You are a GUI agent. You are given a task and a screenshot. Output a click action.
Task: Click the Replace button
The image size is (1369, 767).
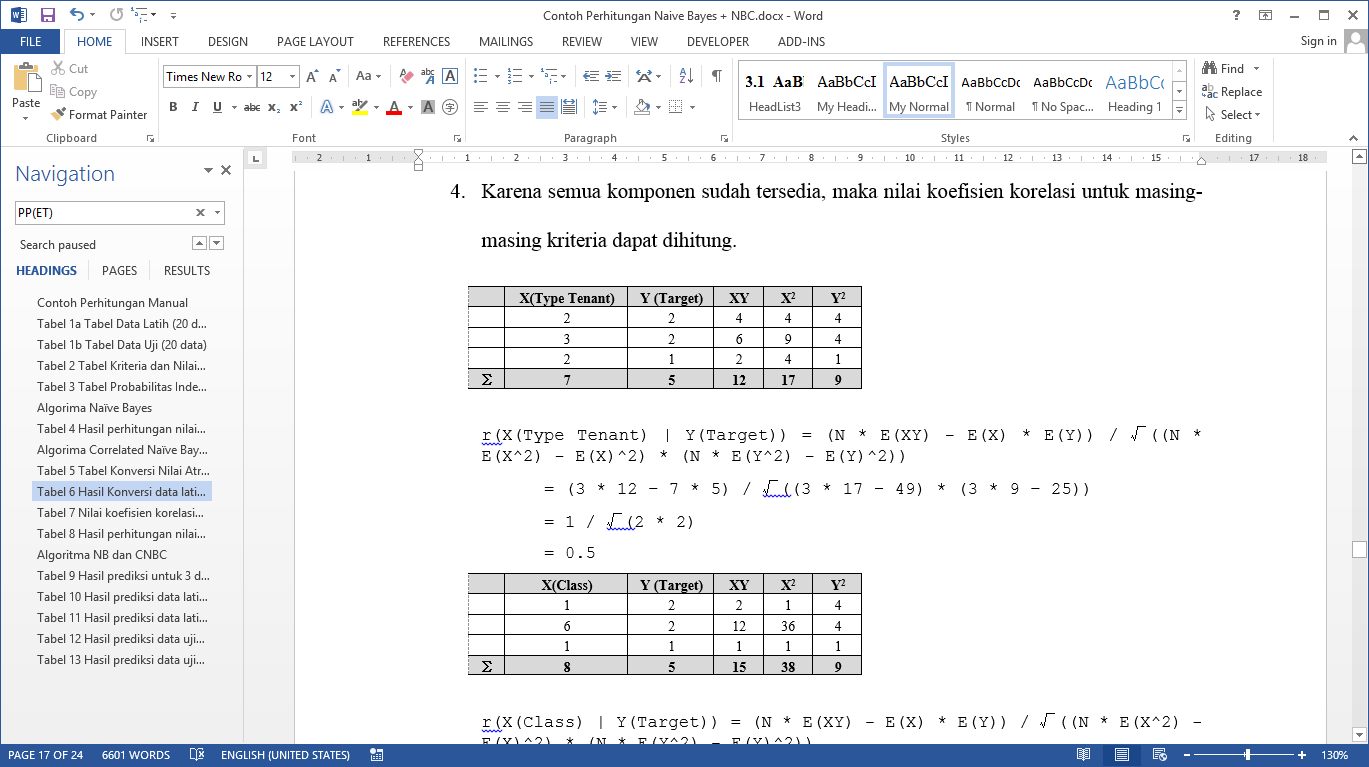tap(1232, 92)
